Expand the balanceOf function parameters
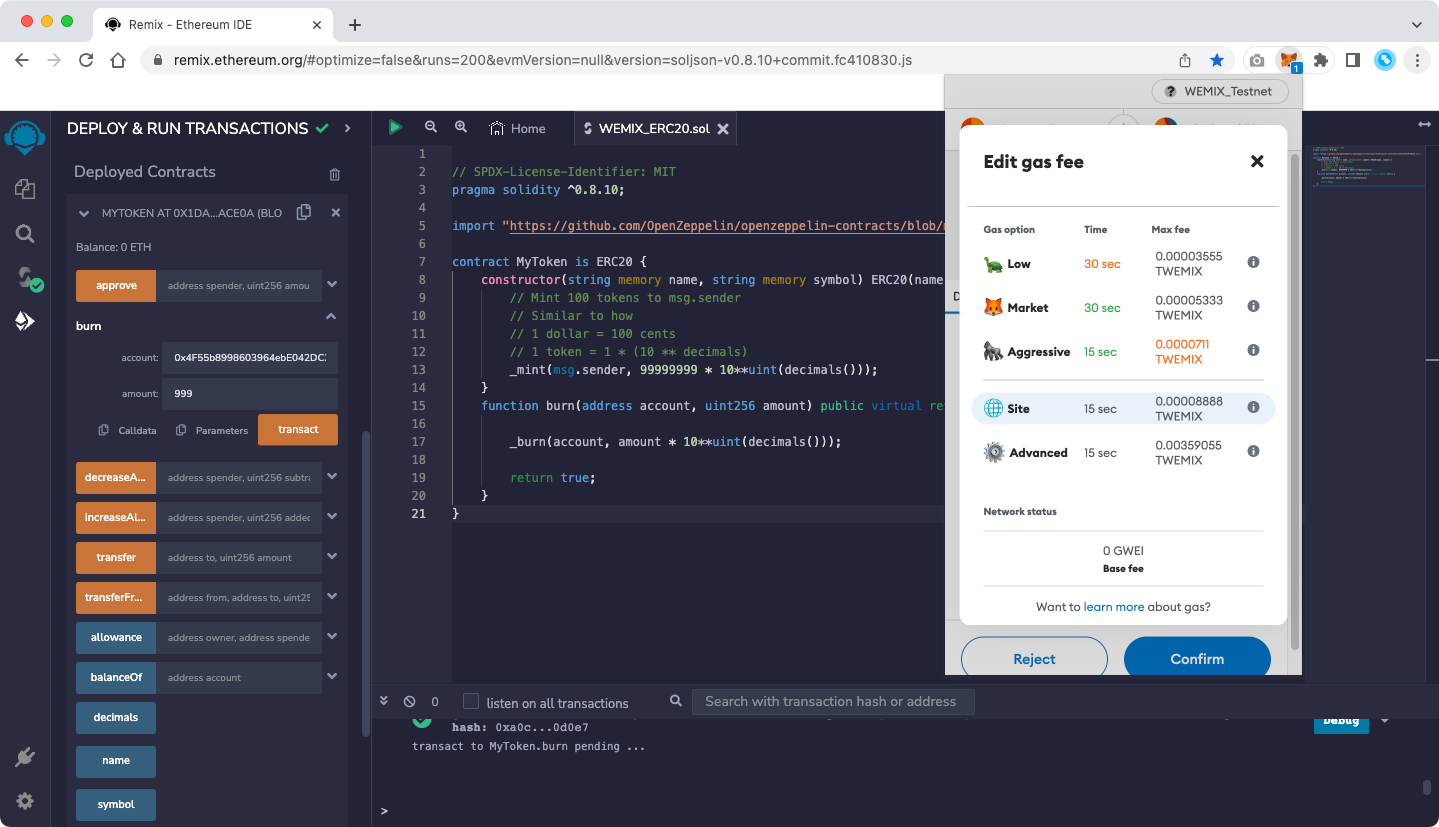The width and height of the screenshot is (1439, 827). [332, 677]
